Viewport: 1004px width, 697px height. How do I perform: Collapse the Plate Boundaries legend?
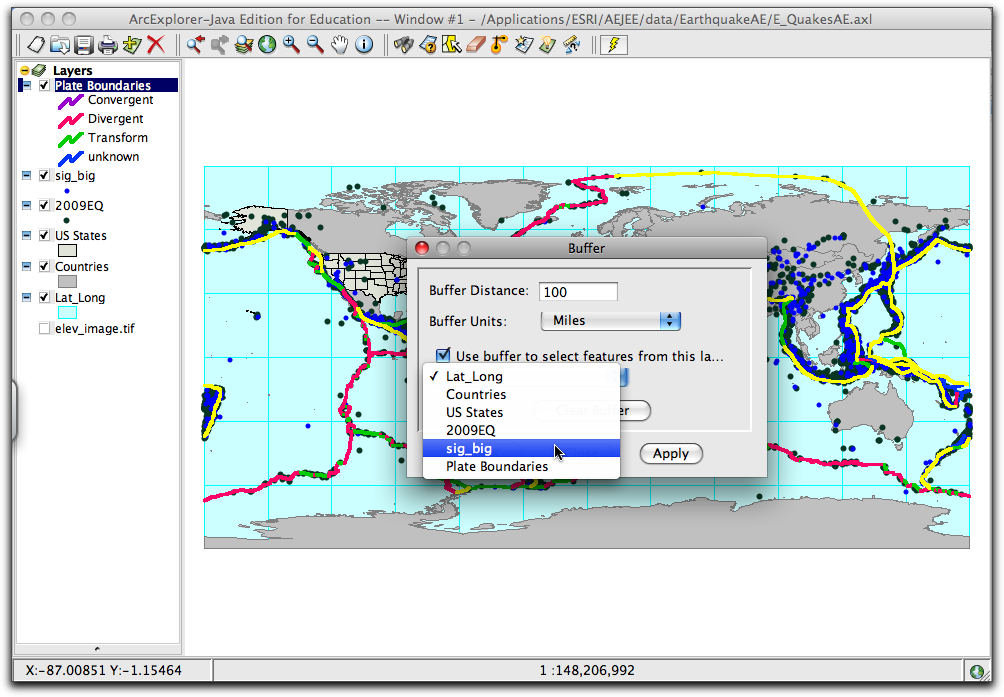tap(26, 85)
